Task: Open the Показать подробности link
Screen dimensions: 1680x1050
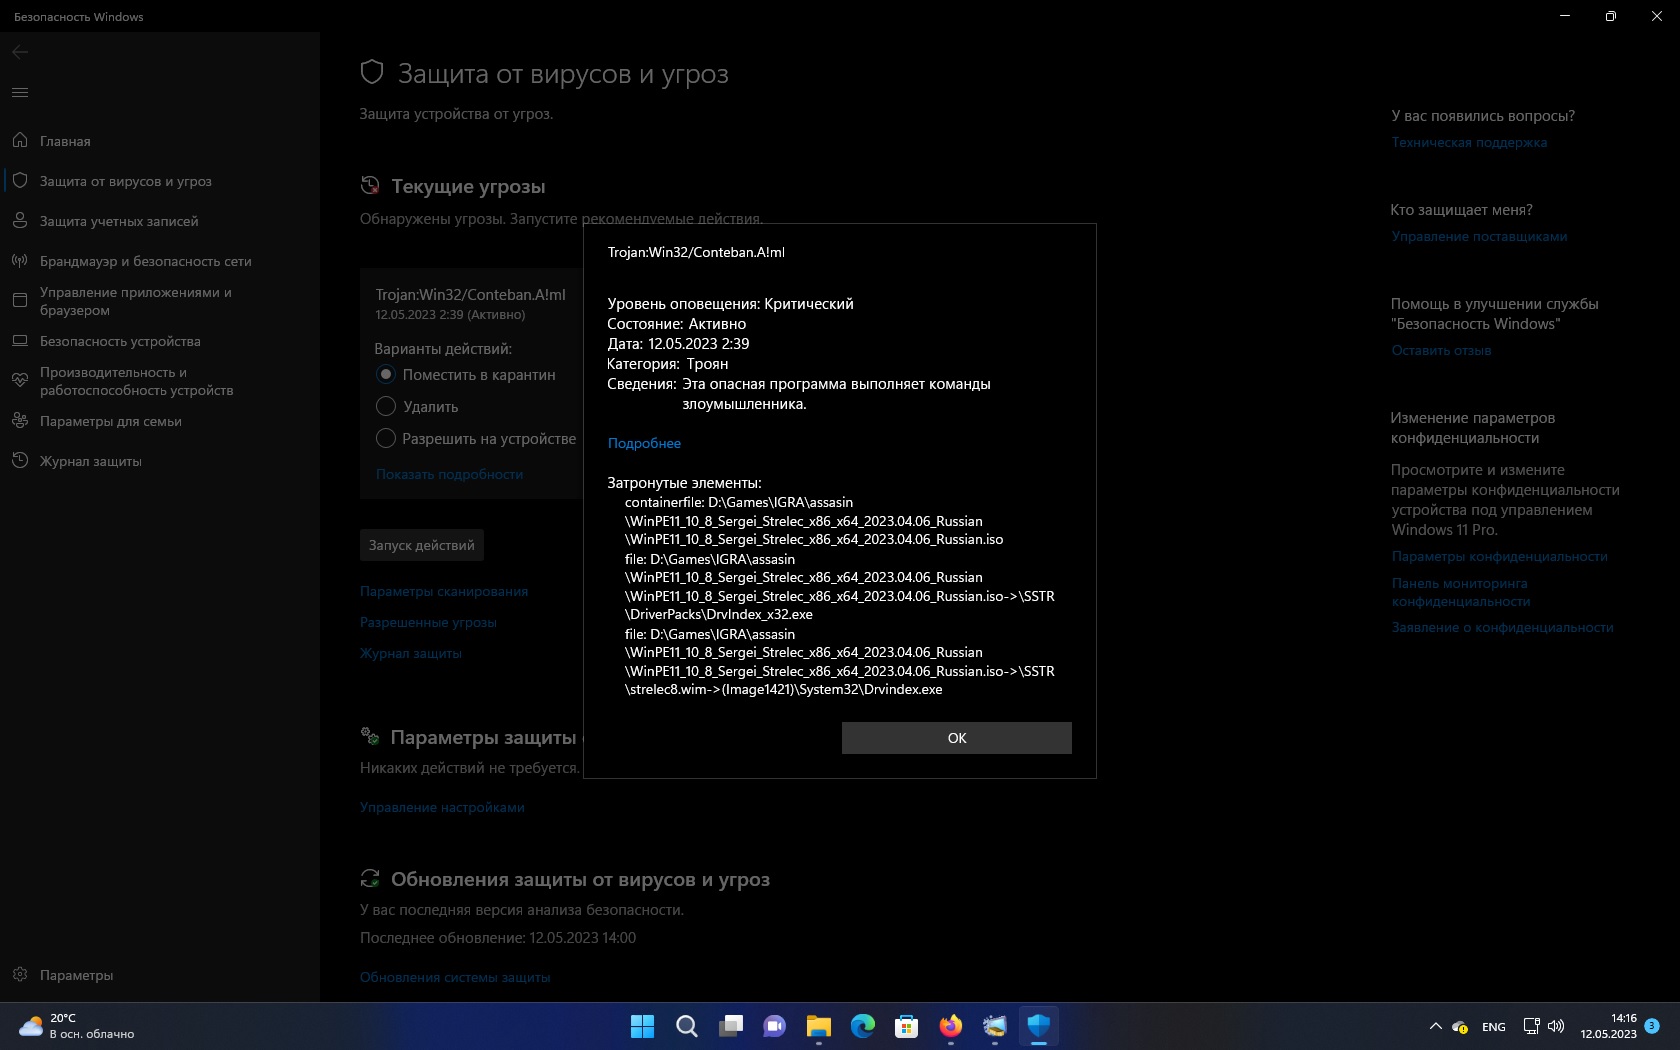Action: (449, 474)
